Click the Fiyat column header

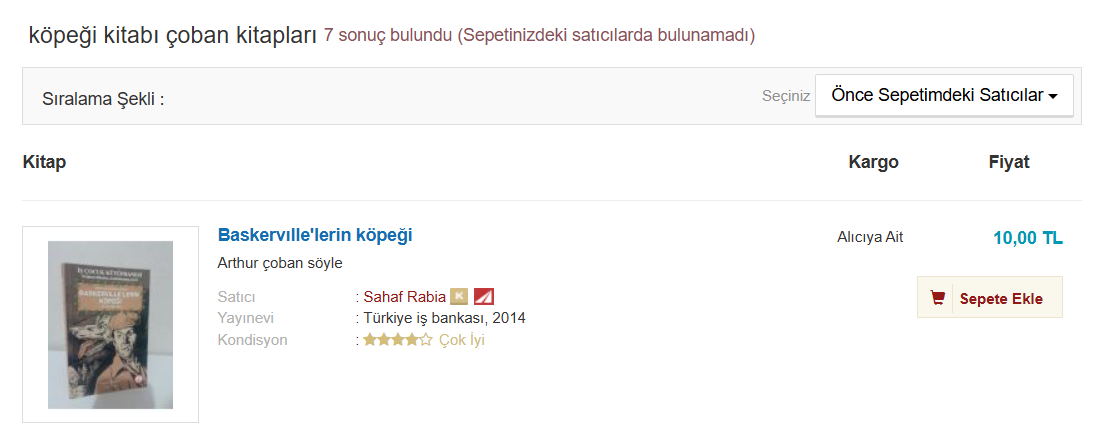click(x=1008, y=162)
